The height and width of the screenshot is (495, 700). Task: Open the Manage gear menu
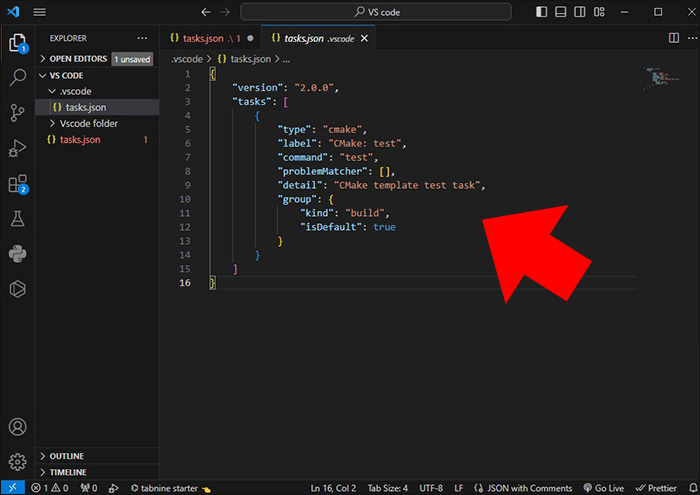(17, 462)
